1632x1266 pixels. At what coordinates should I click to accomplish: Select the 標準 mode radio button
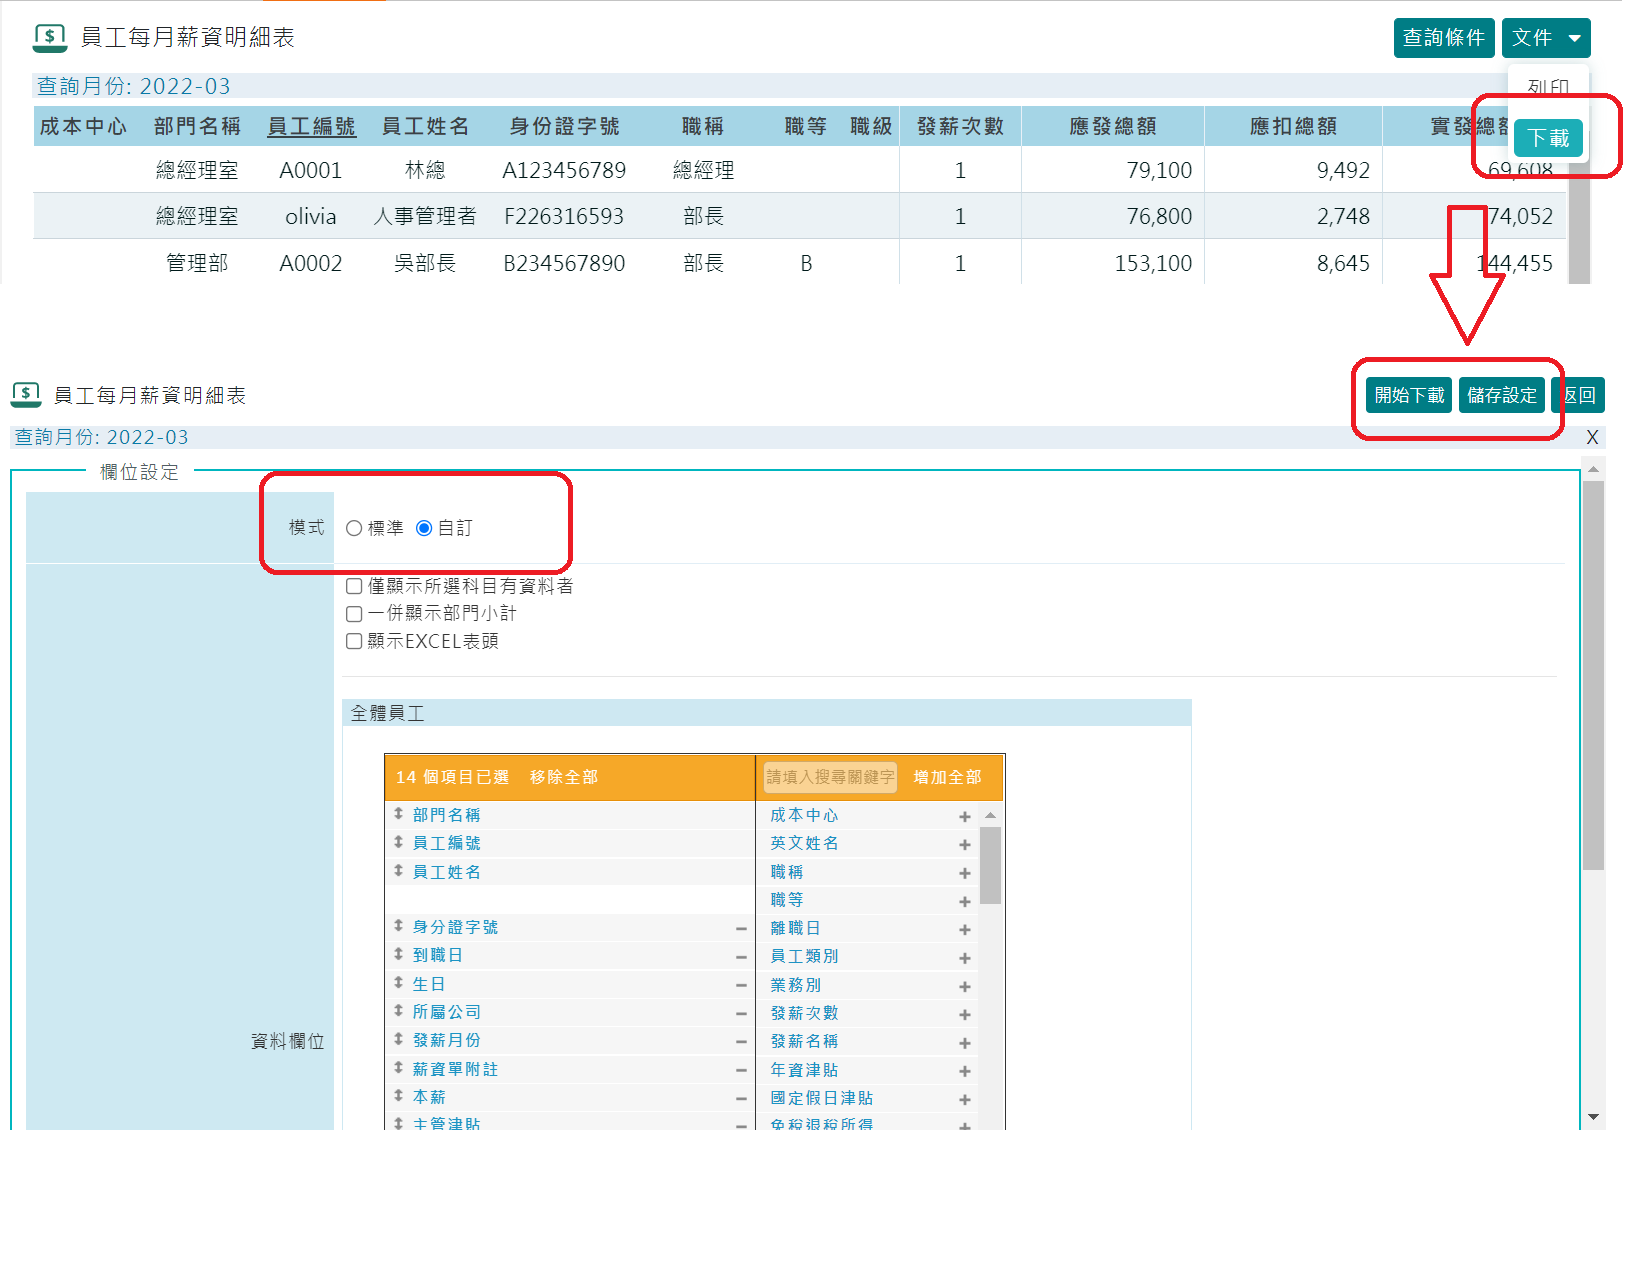354,528
